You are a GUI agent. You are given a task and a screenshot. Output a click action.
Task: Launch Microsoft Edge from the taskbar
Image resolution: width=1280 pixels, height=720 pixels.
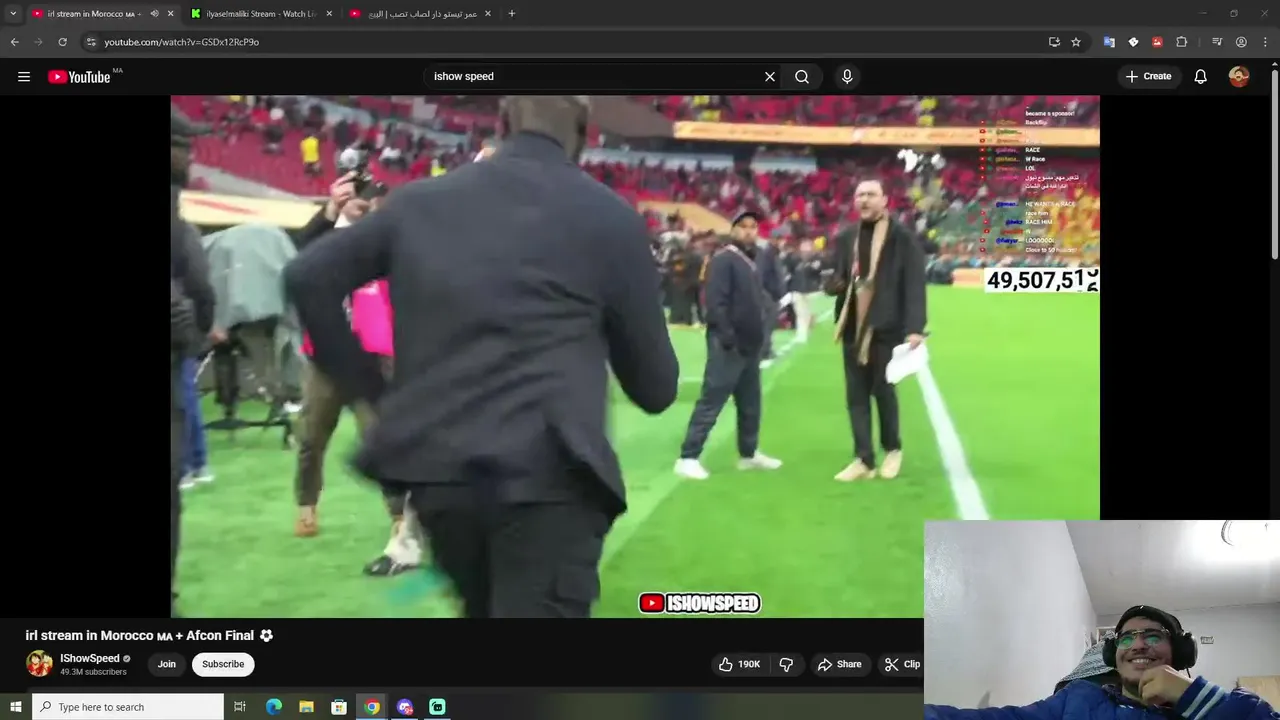tap(273, 707)
